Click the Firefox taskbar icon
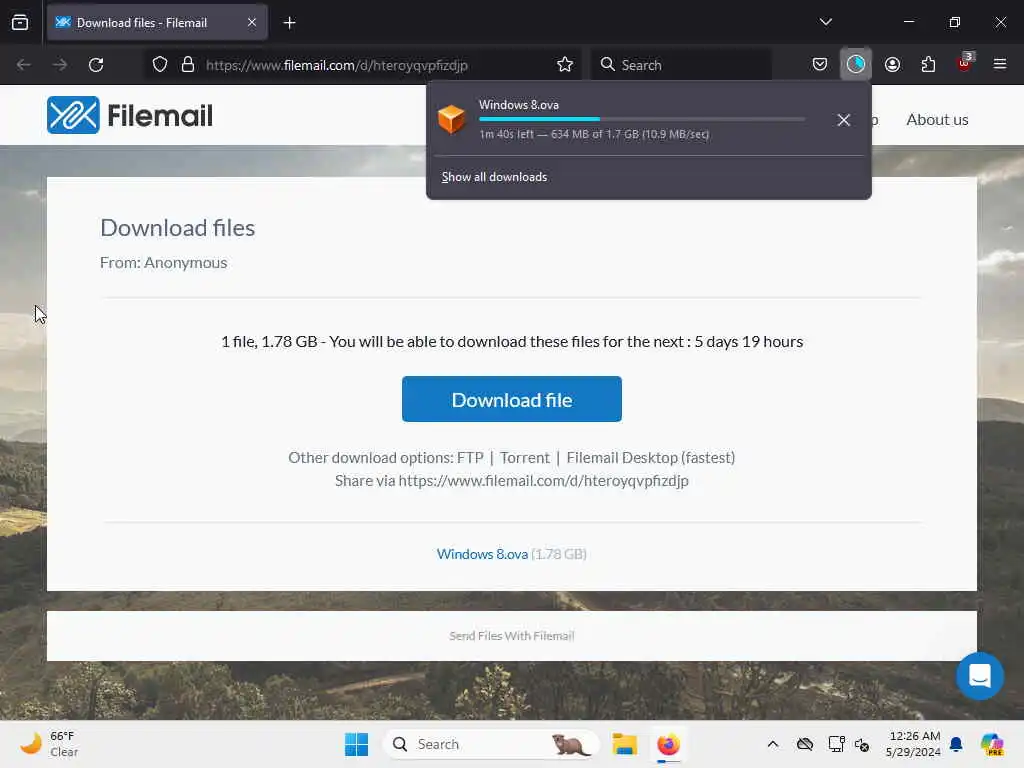The image size is (1024, 768). [668, 744]
